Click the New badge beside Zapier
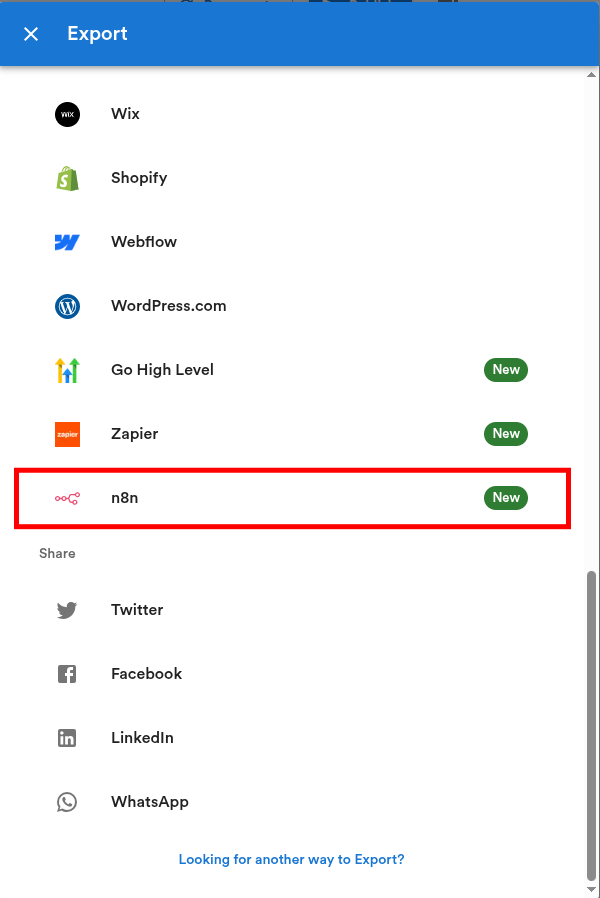 point(506,434)
